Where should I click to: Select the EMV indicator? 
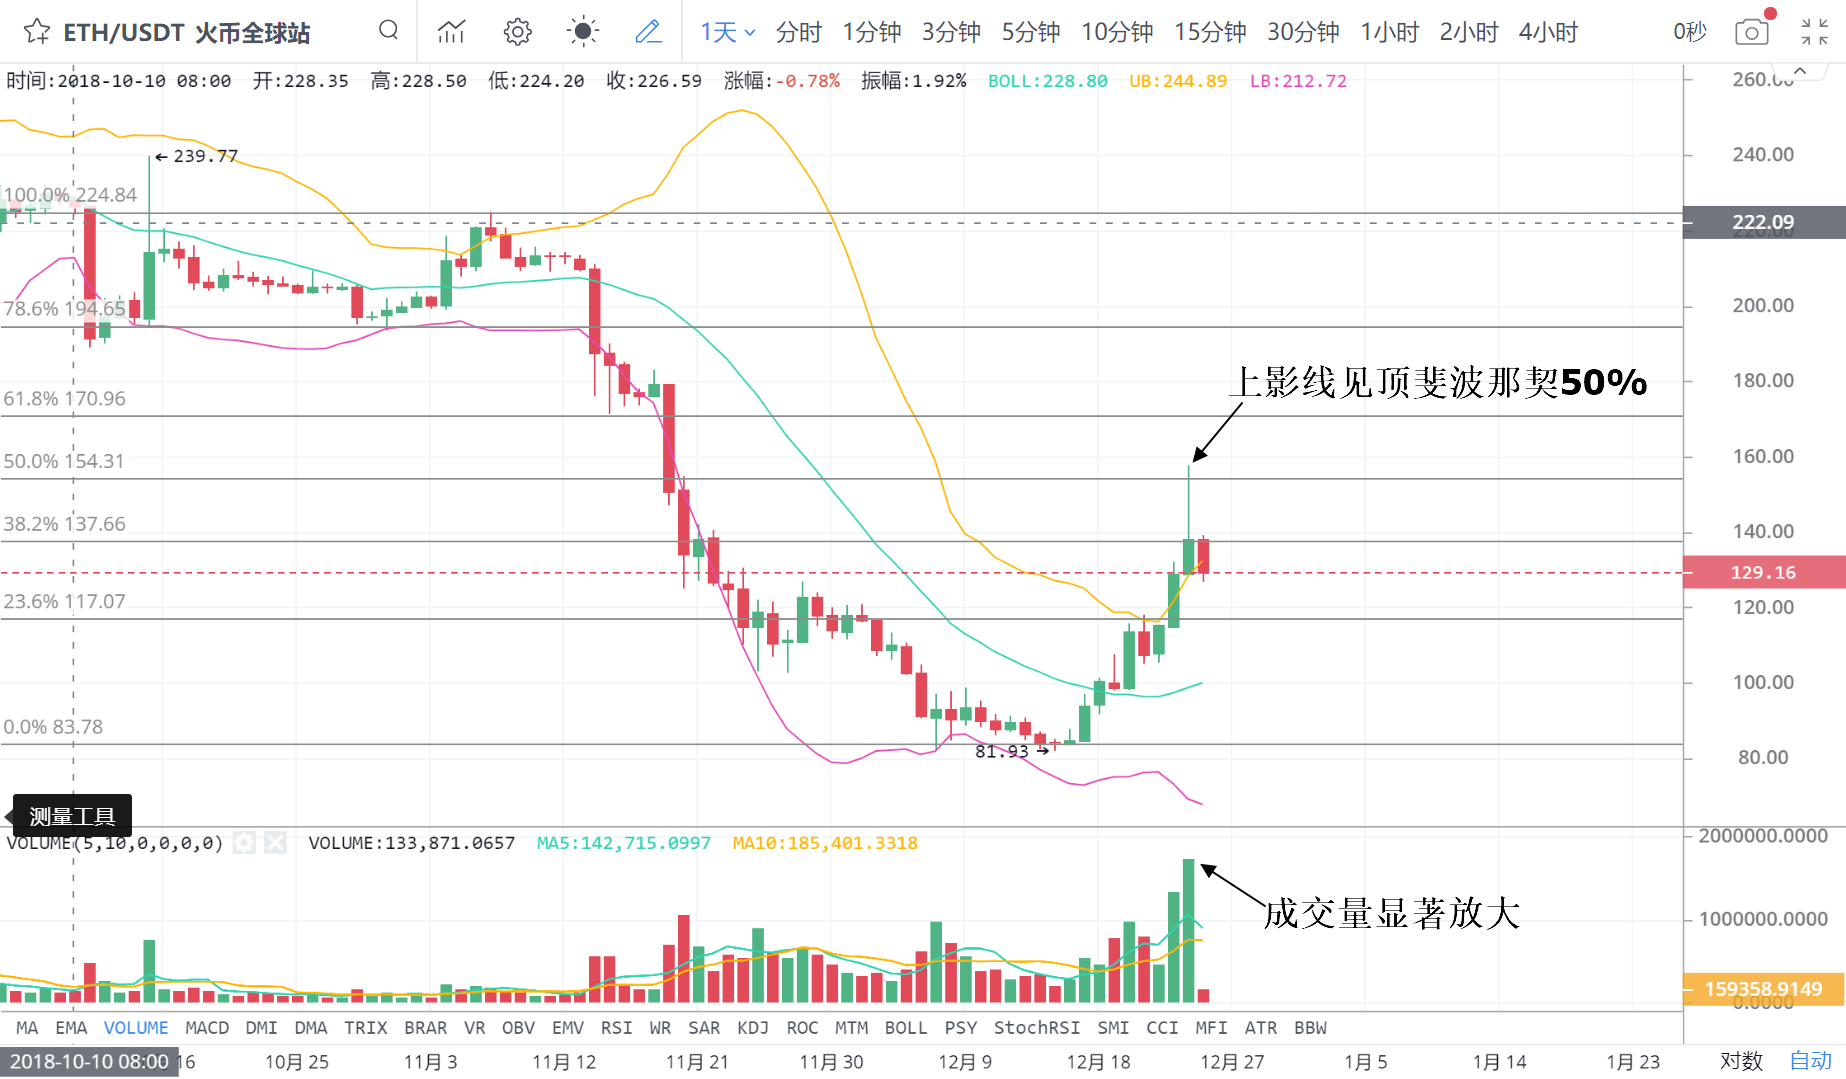[568, 1027]
